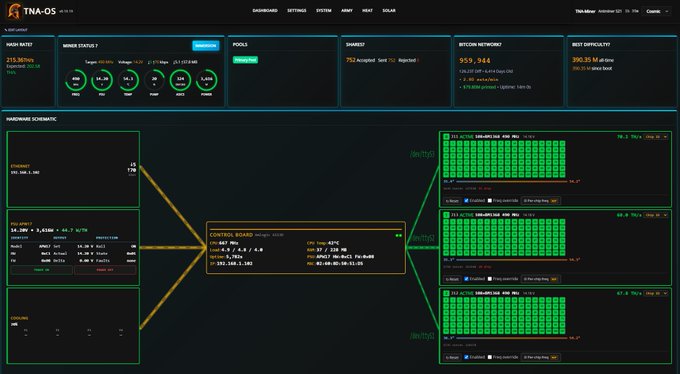The height and width of the screenshot is (374, 680).
Task: Enable Freq override on the top hashboard
Action: 490,201
